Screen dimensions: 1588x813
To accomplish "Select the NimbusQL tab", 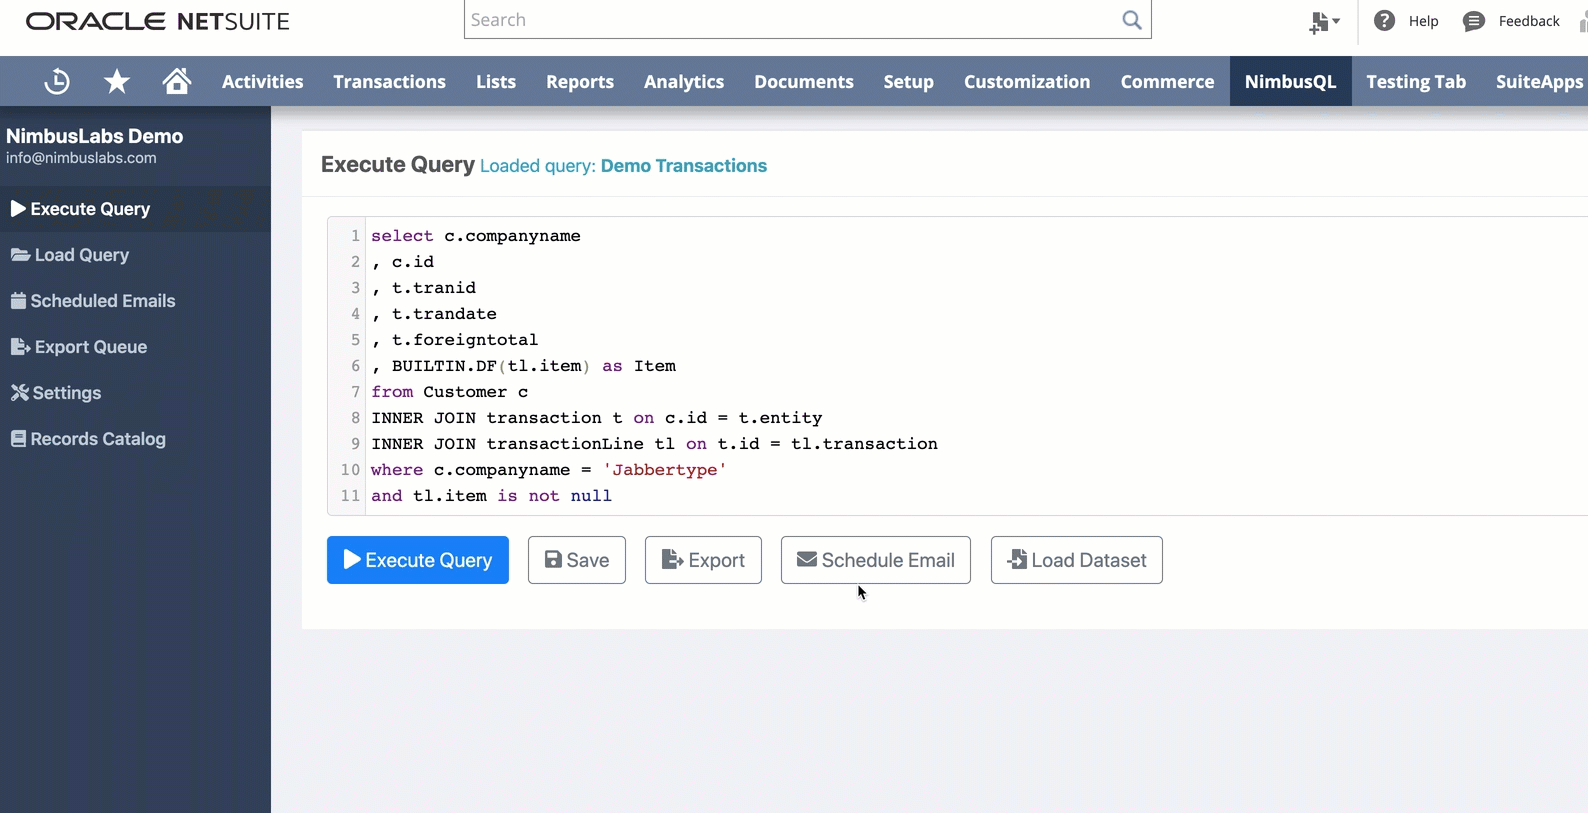I will 1291,82.
